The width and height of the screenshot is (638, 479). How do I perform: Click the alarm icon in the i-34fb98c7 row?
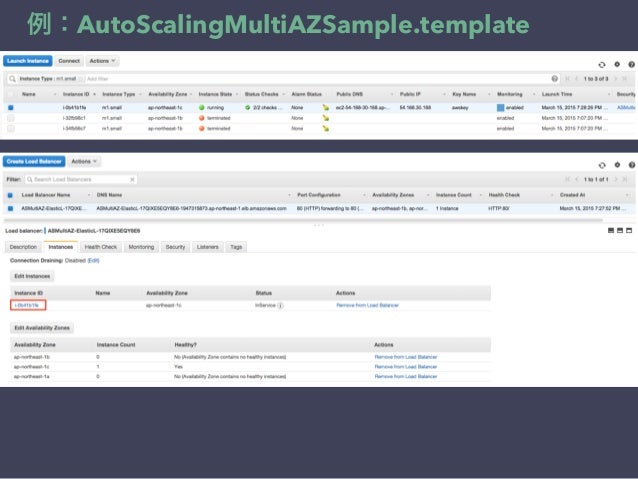click(x=326, y=128)
